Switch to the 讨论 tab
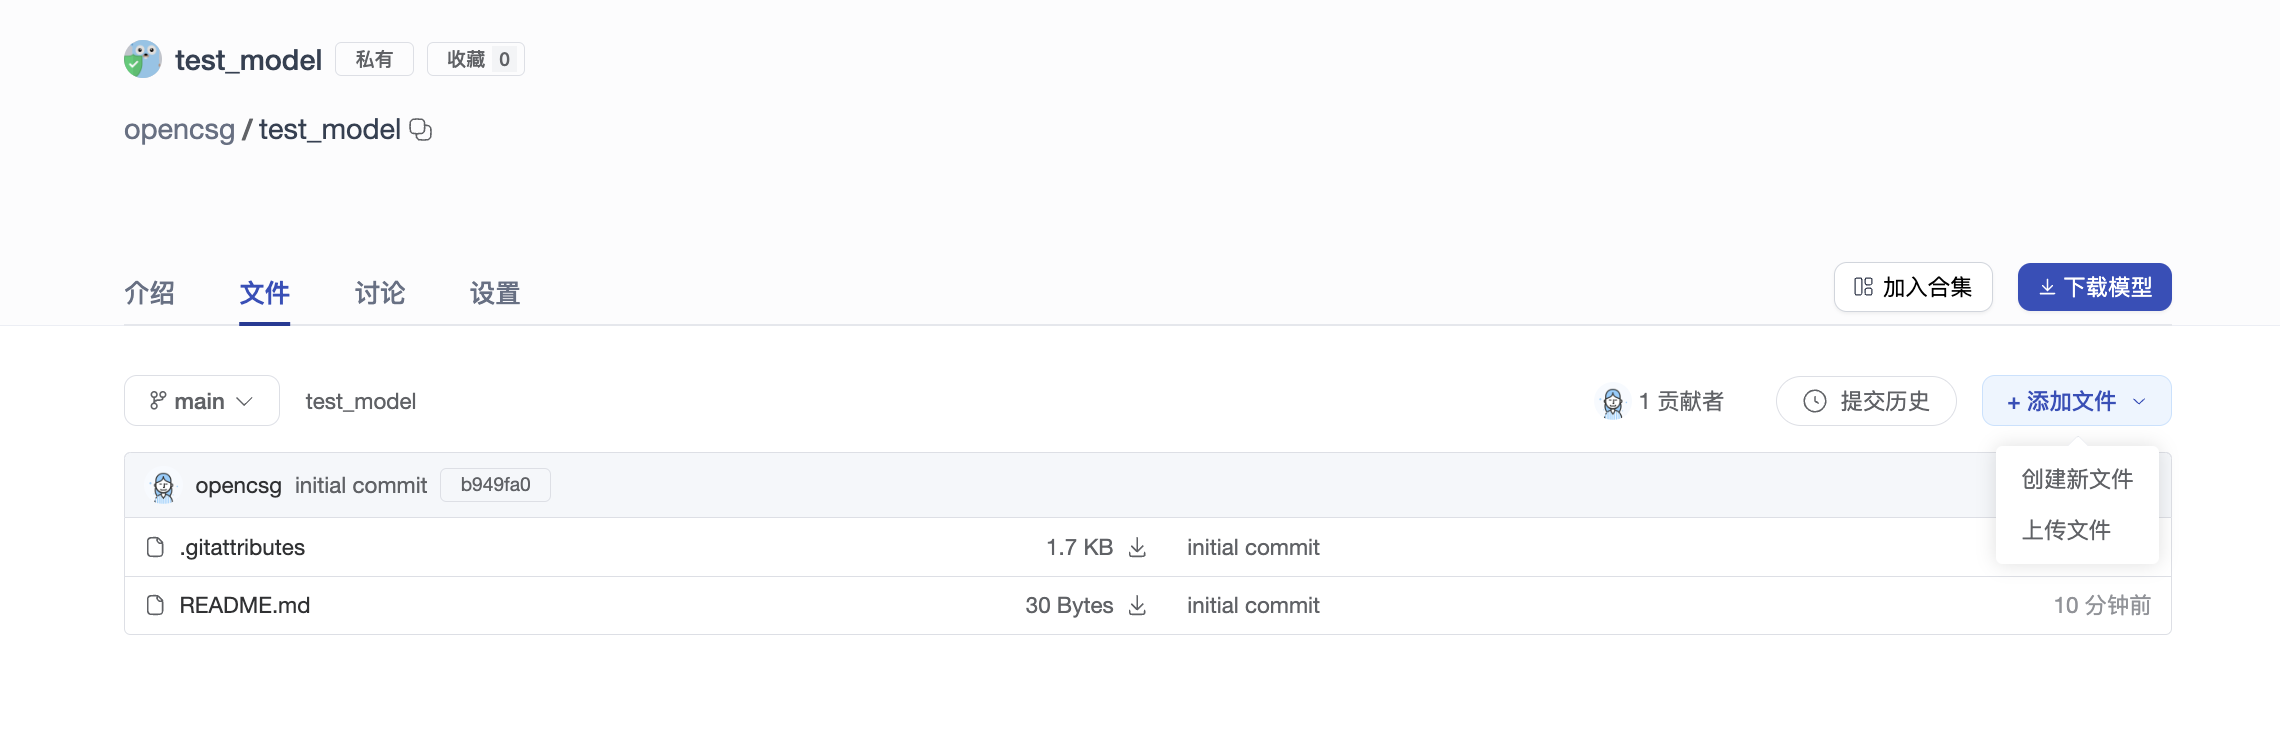2280x738 pixels. point(380,293)
